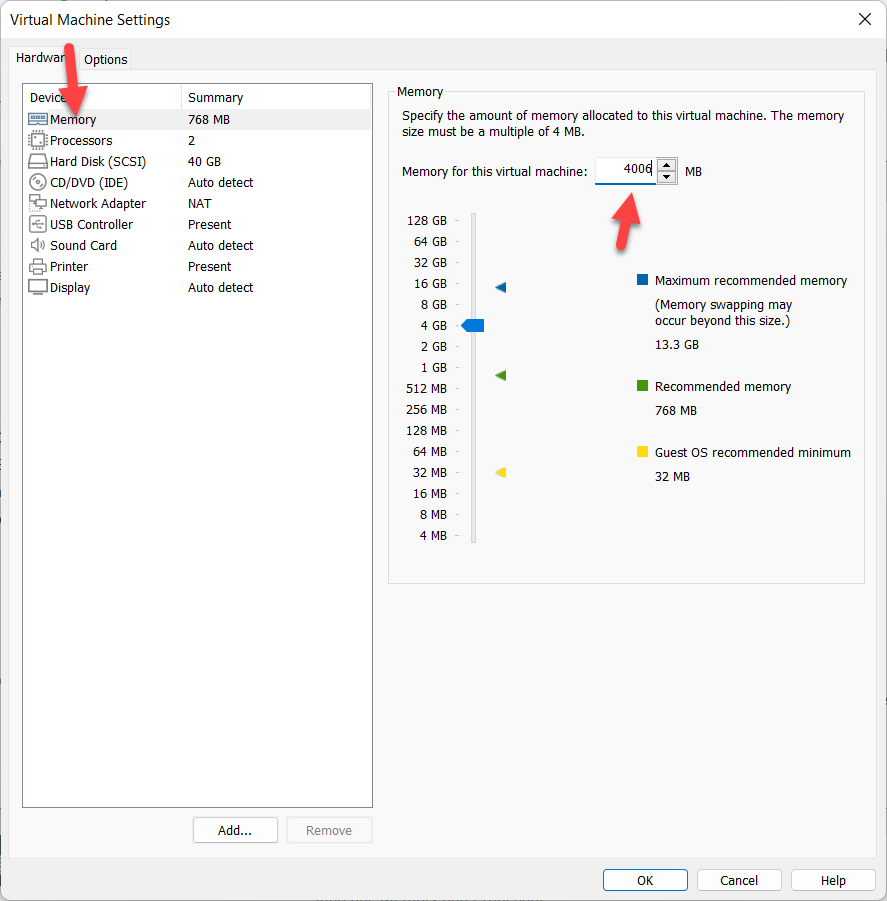Click the USB Controller icon
This screenshot has width=887, height=901.
(x=38, y=225)
